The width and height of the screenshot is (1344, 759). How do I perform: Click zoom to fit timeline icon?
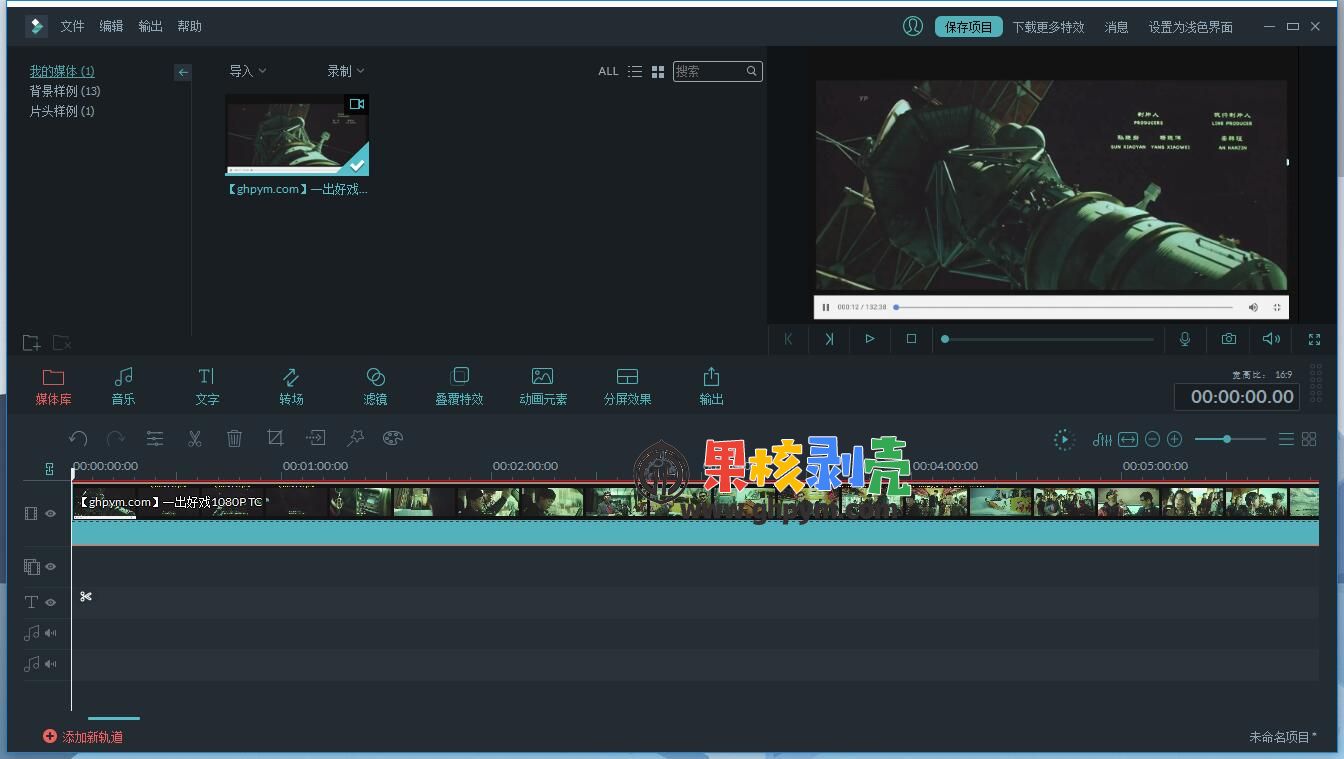1128,439
